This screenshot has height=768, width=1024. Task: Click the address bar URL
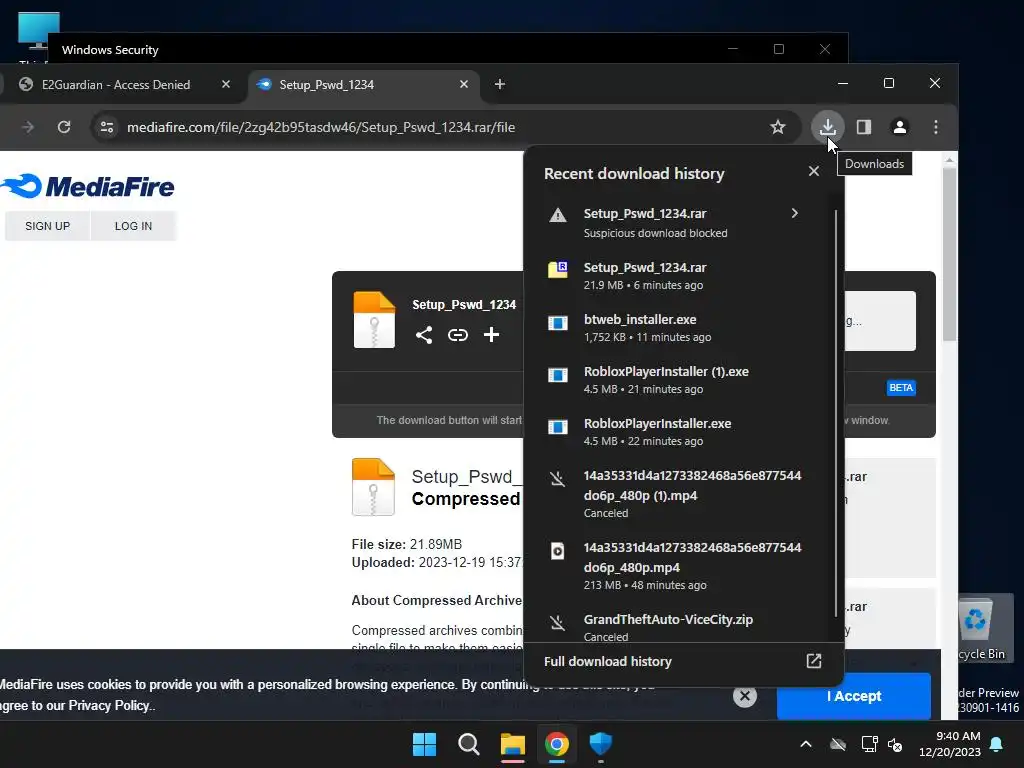coord(321,127)
